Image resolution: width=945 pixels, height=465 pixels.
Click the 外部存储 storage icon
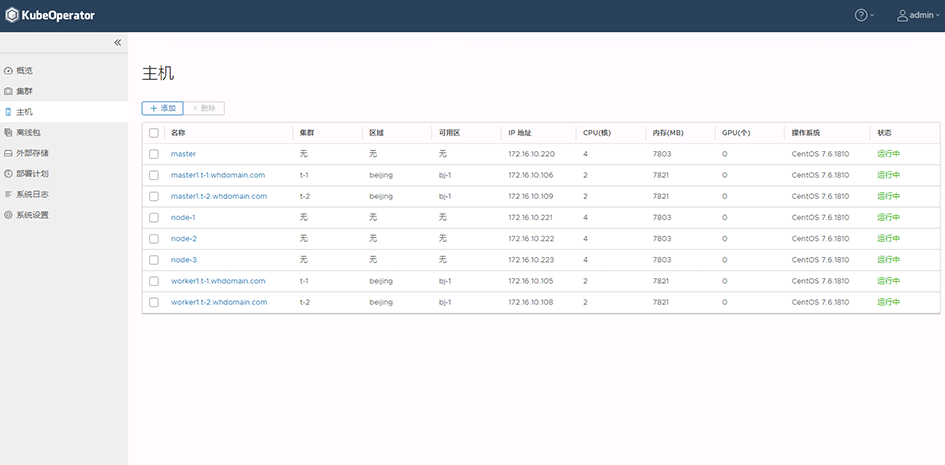8,153
